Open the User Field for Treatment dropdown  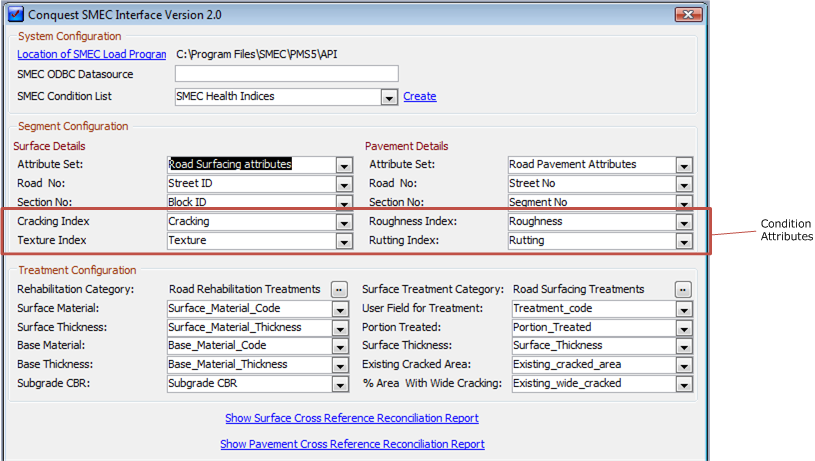[x=684, y=309]
